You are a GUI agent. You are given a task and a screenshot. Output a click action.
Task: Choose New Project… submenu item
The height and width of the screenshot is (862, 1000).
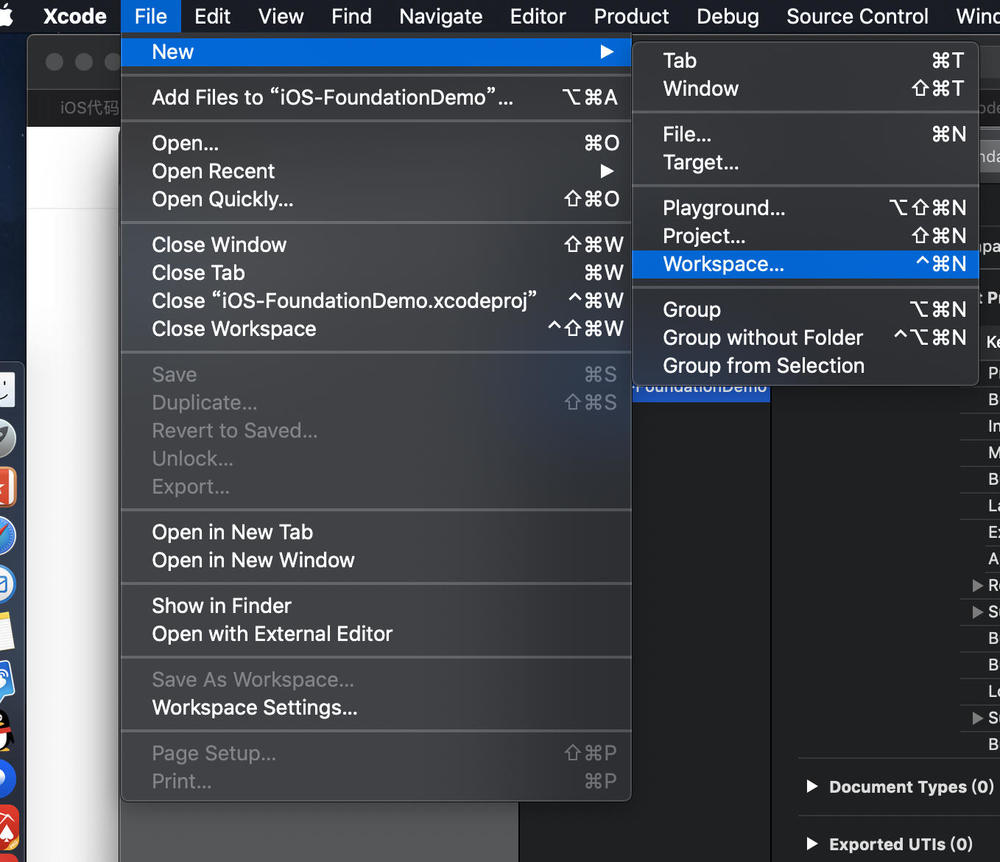805,236
